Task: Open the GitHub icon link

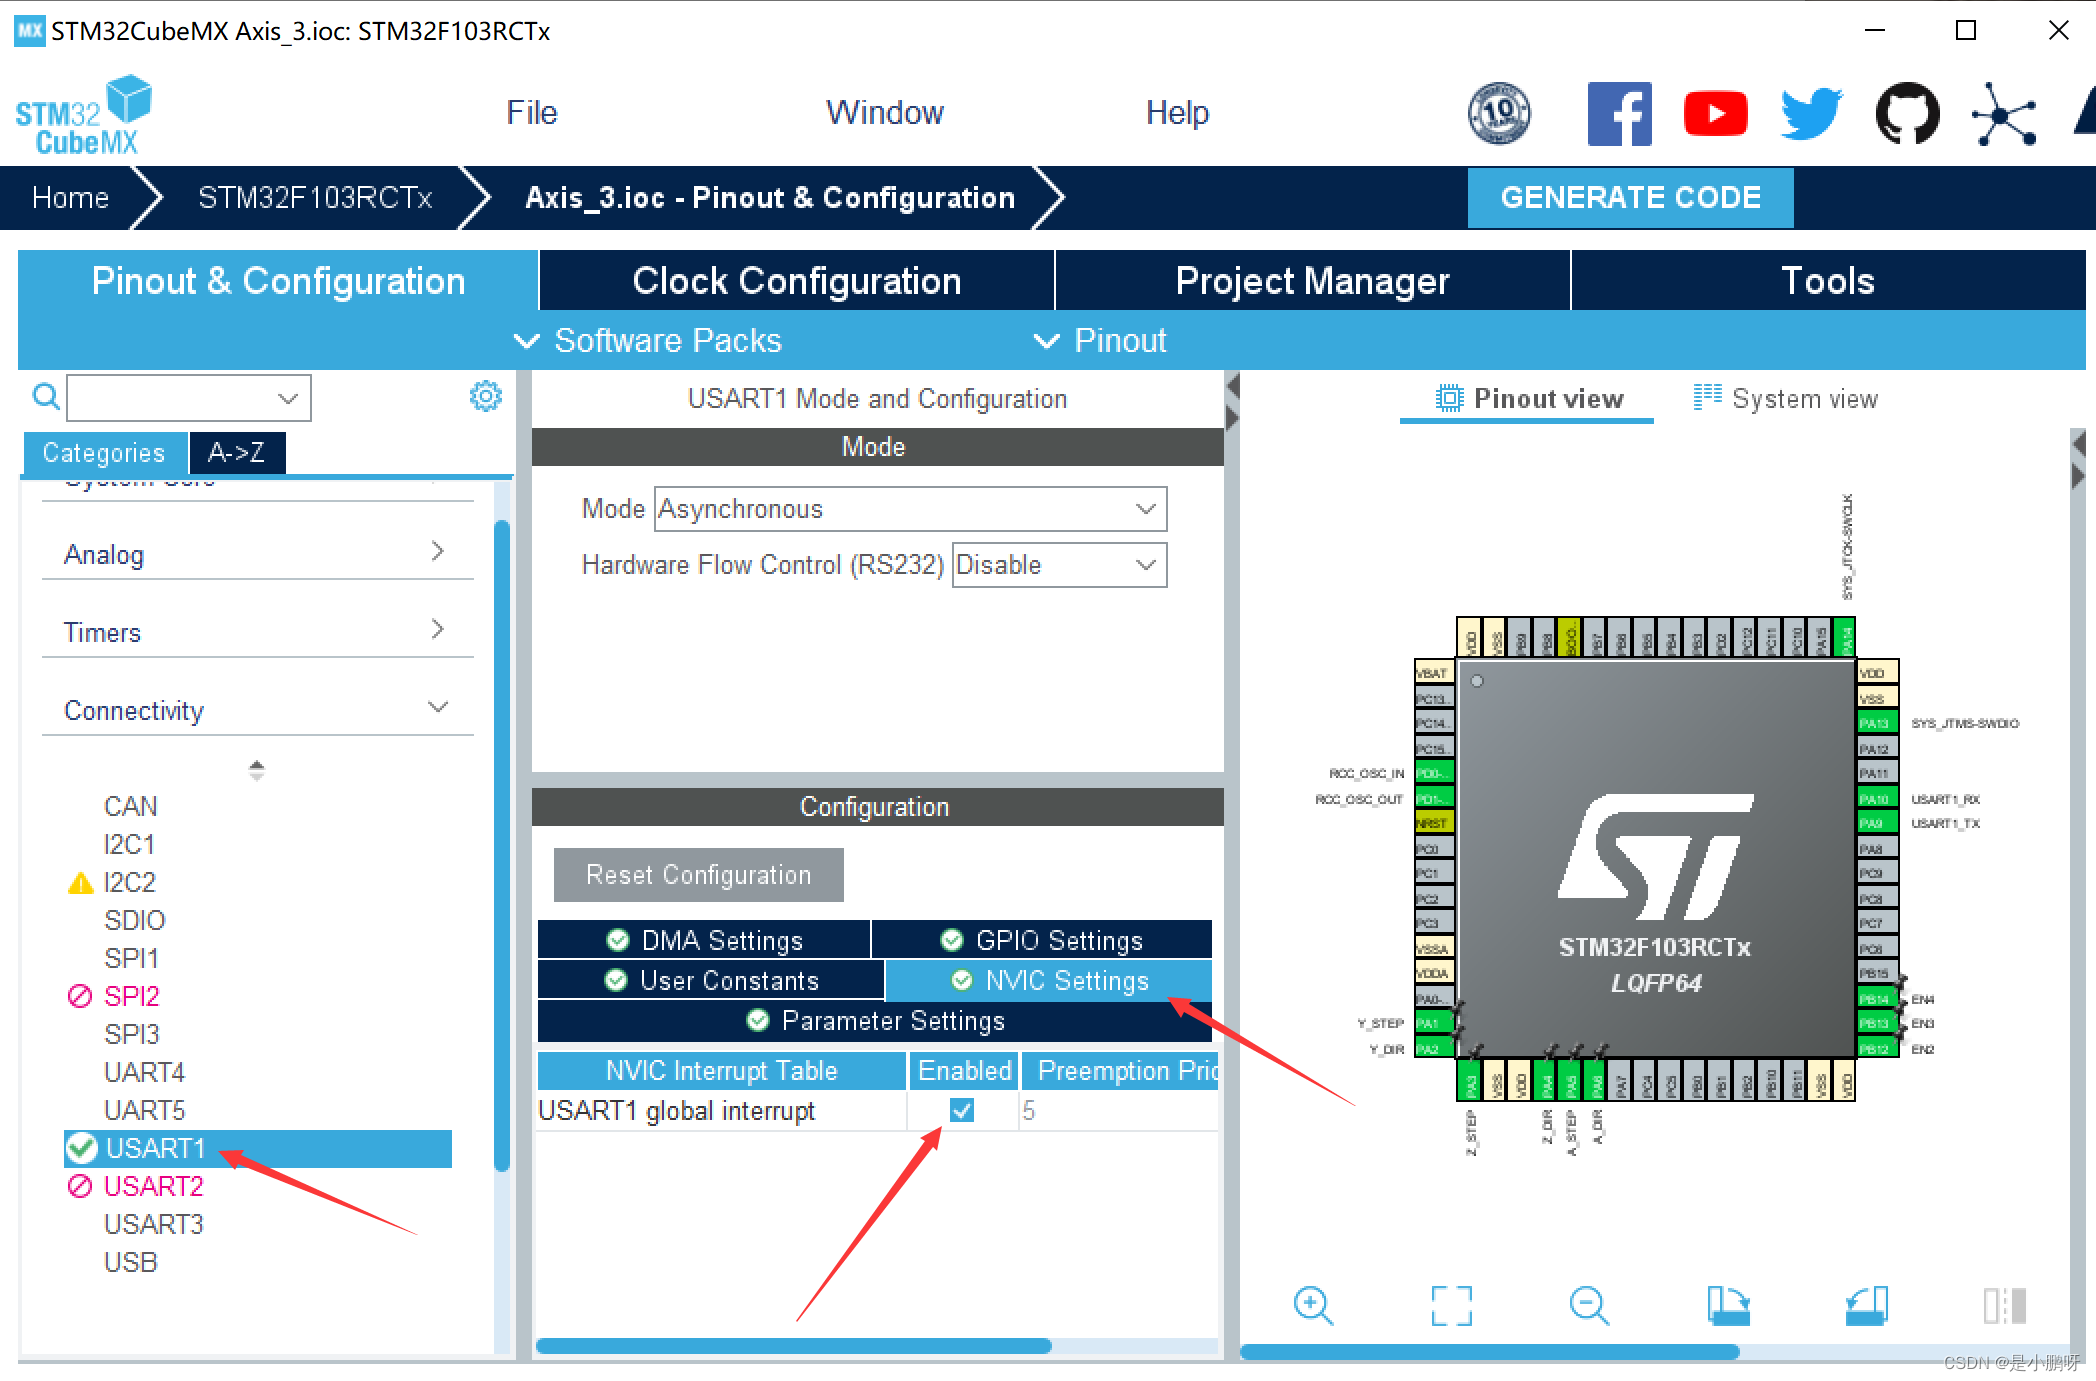Action: tap(1907, 114)
